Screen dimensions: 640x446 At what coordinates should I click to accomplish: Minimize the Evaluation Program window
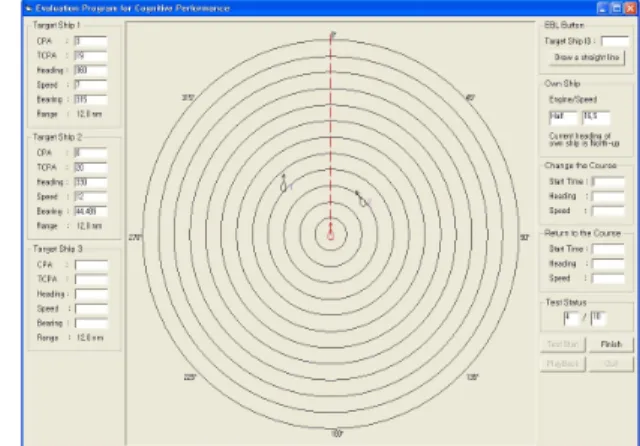[x=602, y=8]
